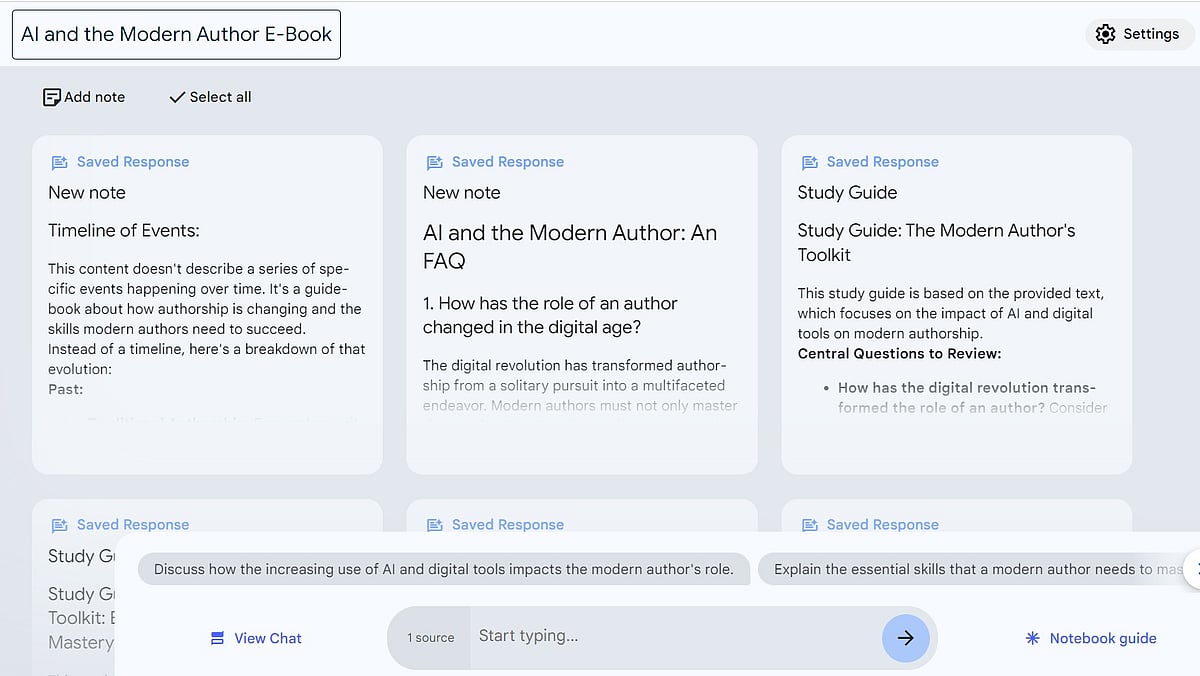Click Saved Response icon on Study Guide note
This screenshot has width=1200, height=676.
pyautogui.click(x=809, y=161)
